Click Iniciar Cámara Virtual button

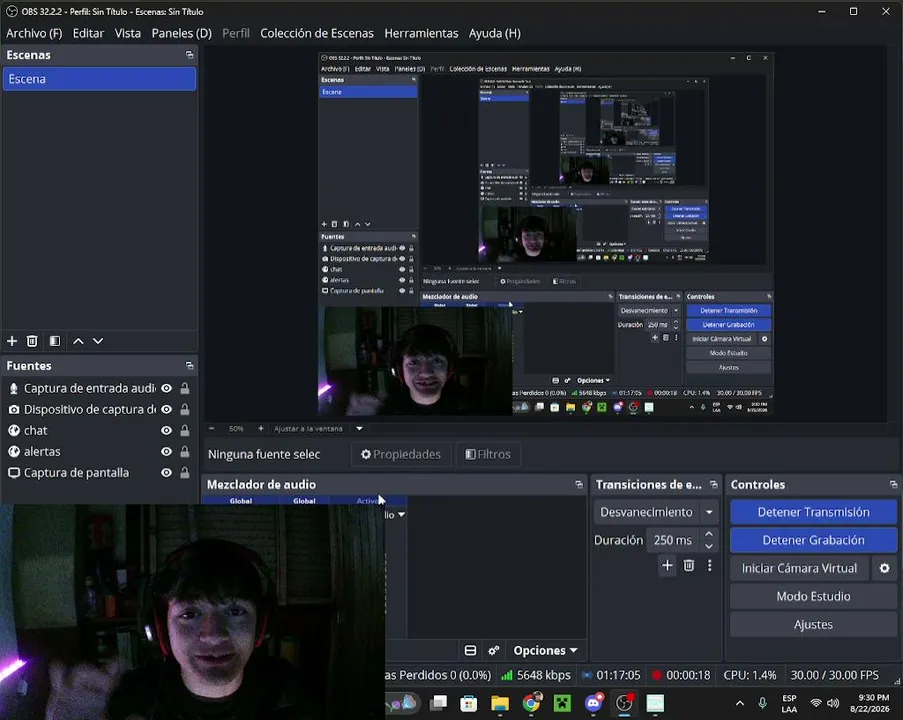[799, 569]
